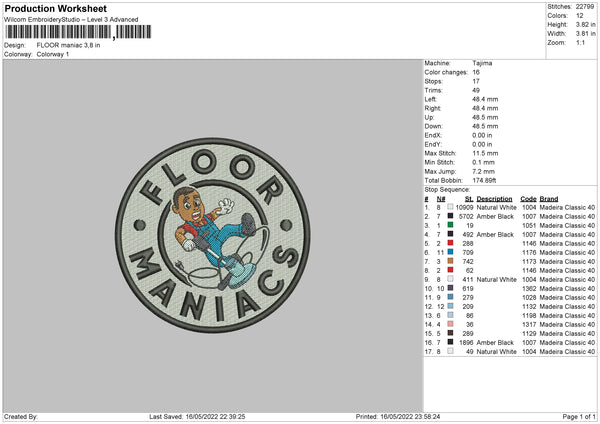Screen dimensions: 600x424
Task: Click the Stop Sequence heading
Action: (x=447, y=190)
